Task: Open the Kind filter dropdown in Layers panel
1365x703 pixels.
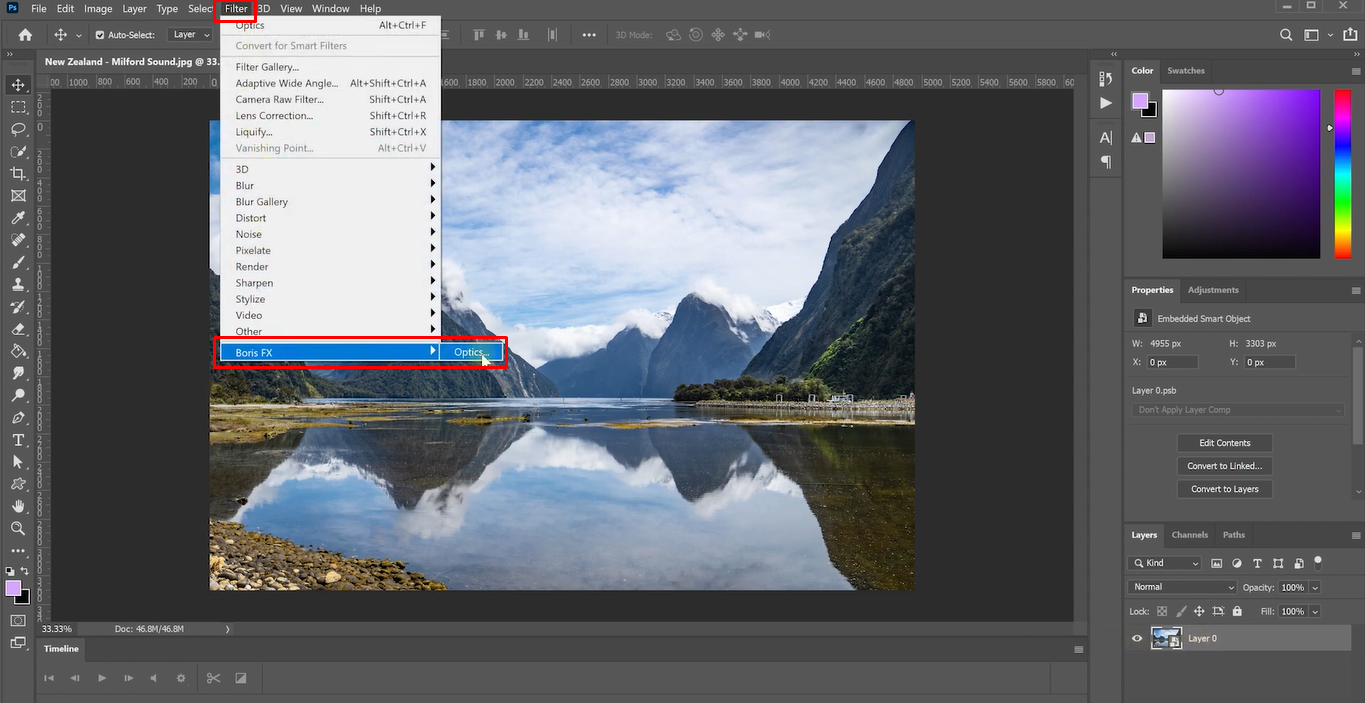Action: tap(1164, 562)
